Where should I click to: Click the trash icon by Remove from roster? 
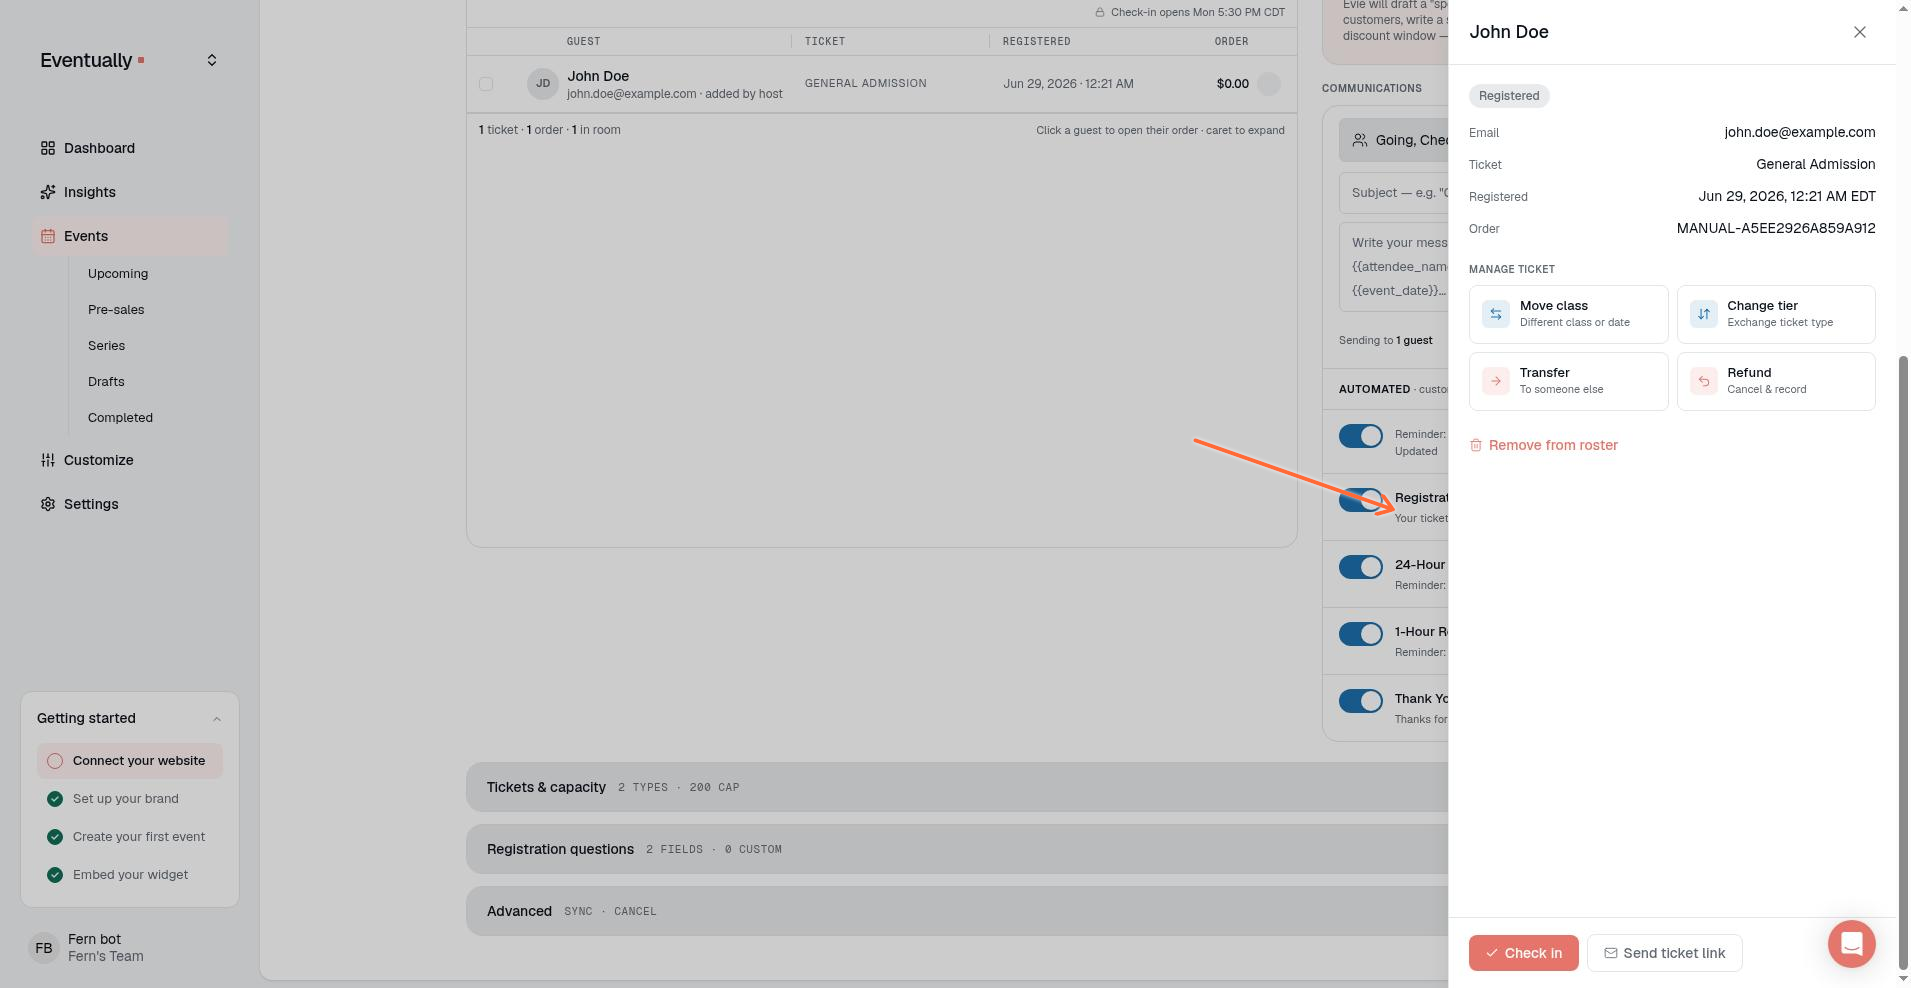coord(1476,445)
